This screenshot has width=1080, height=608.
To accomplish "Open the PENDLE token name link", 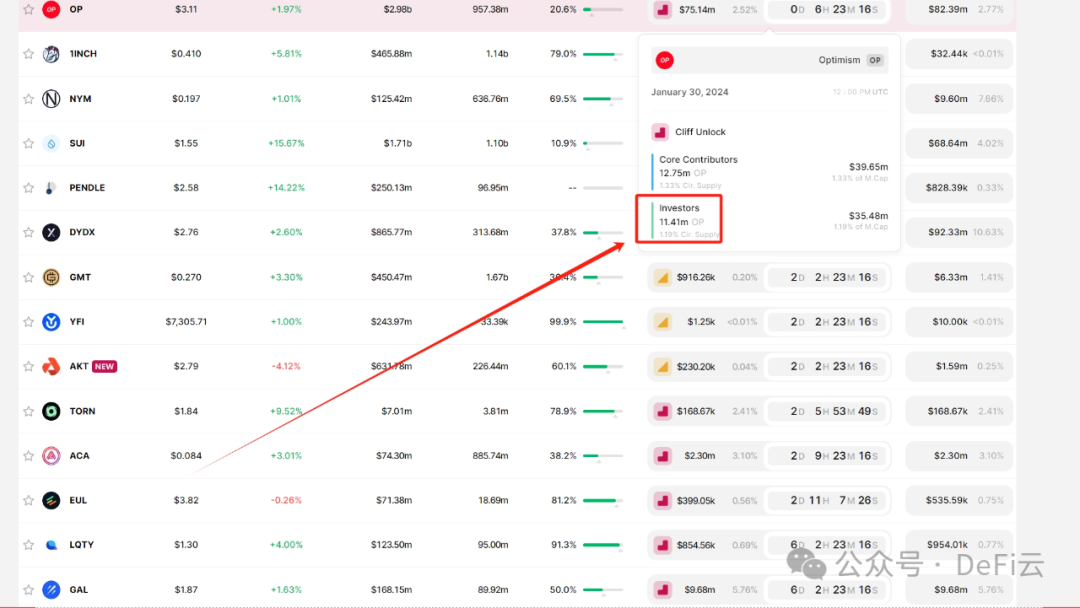I will [87, 187].
